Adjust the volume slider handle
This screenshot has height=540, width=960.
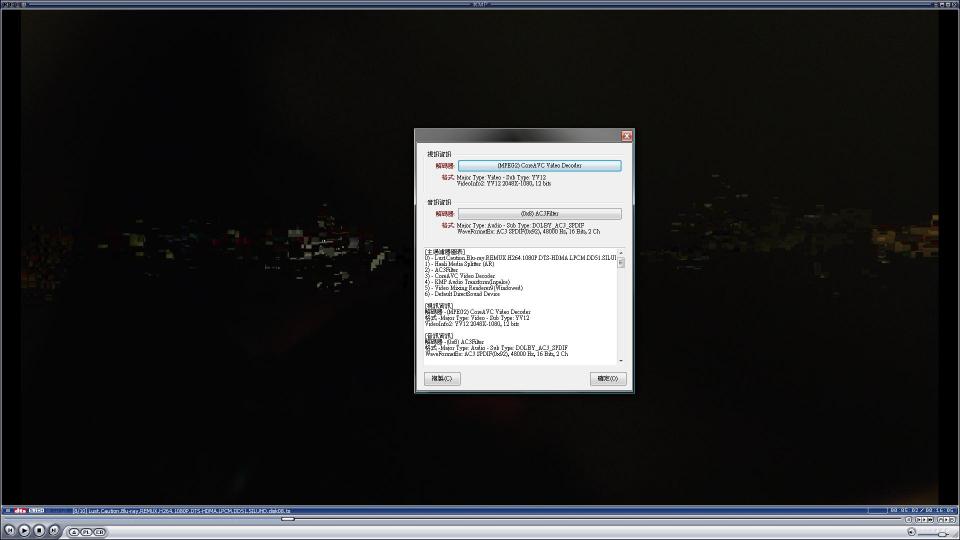pyautogui.click(x=941, y=533)
